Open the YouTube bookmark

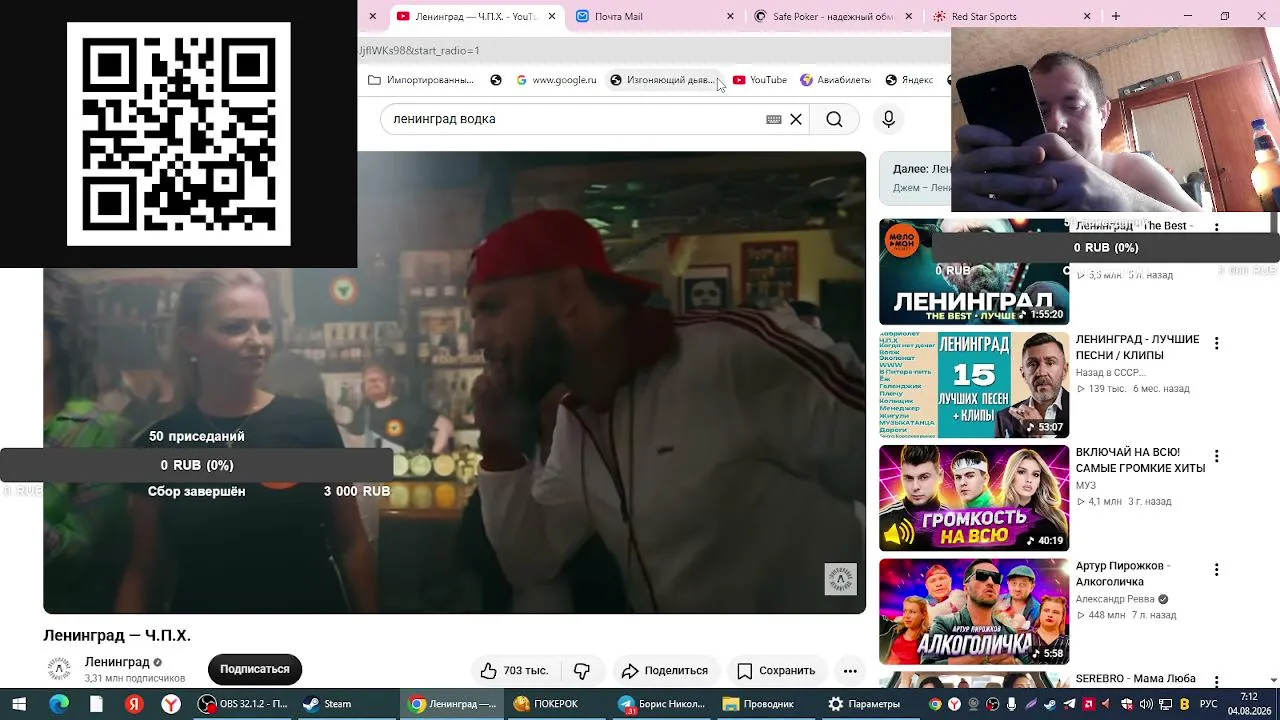pos(760,80)
